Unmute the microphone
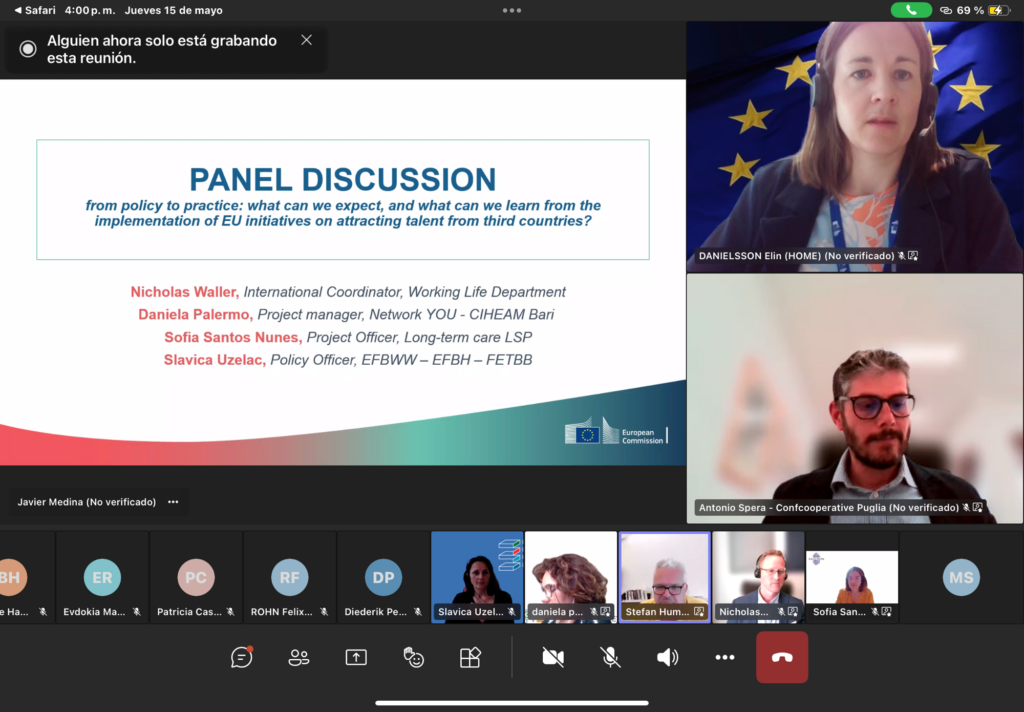1024x712 pixels. 610,657
